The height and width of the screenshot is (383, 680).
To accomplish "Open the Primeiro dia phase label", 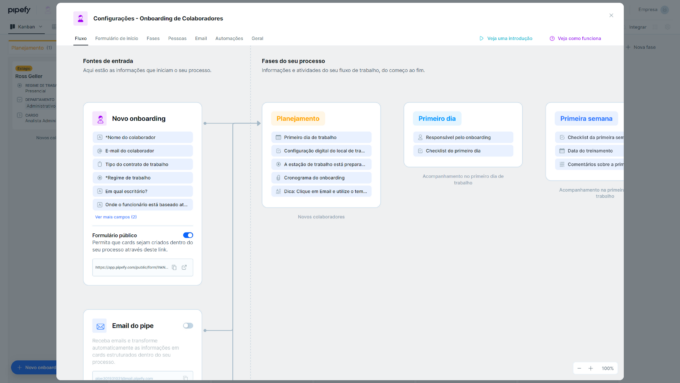I will click(x=437, y=118).
